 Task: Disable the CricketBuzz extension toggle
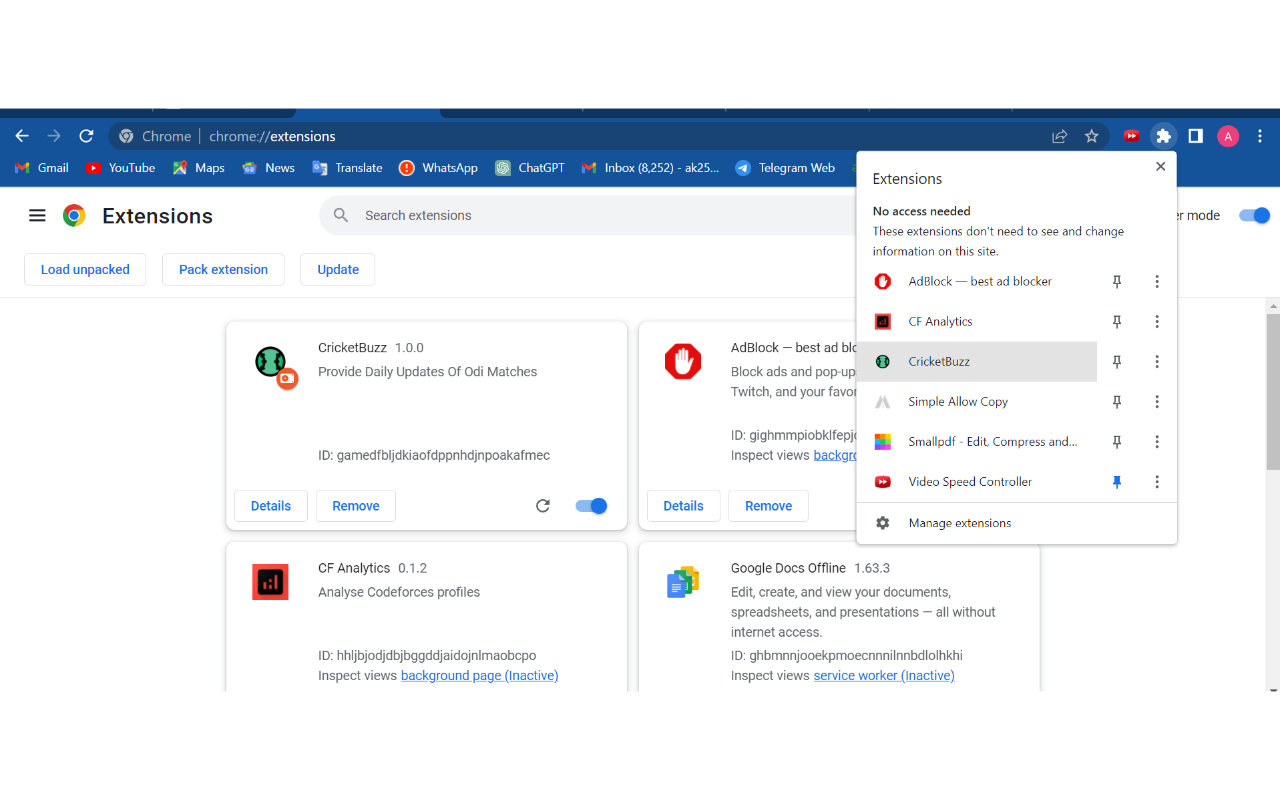pyautogui.click(x=591, y=506)
